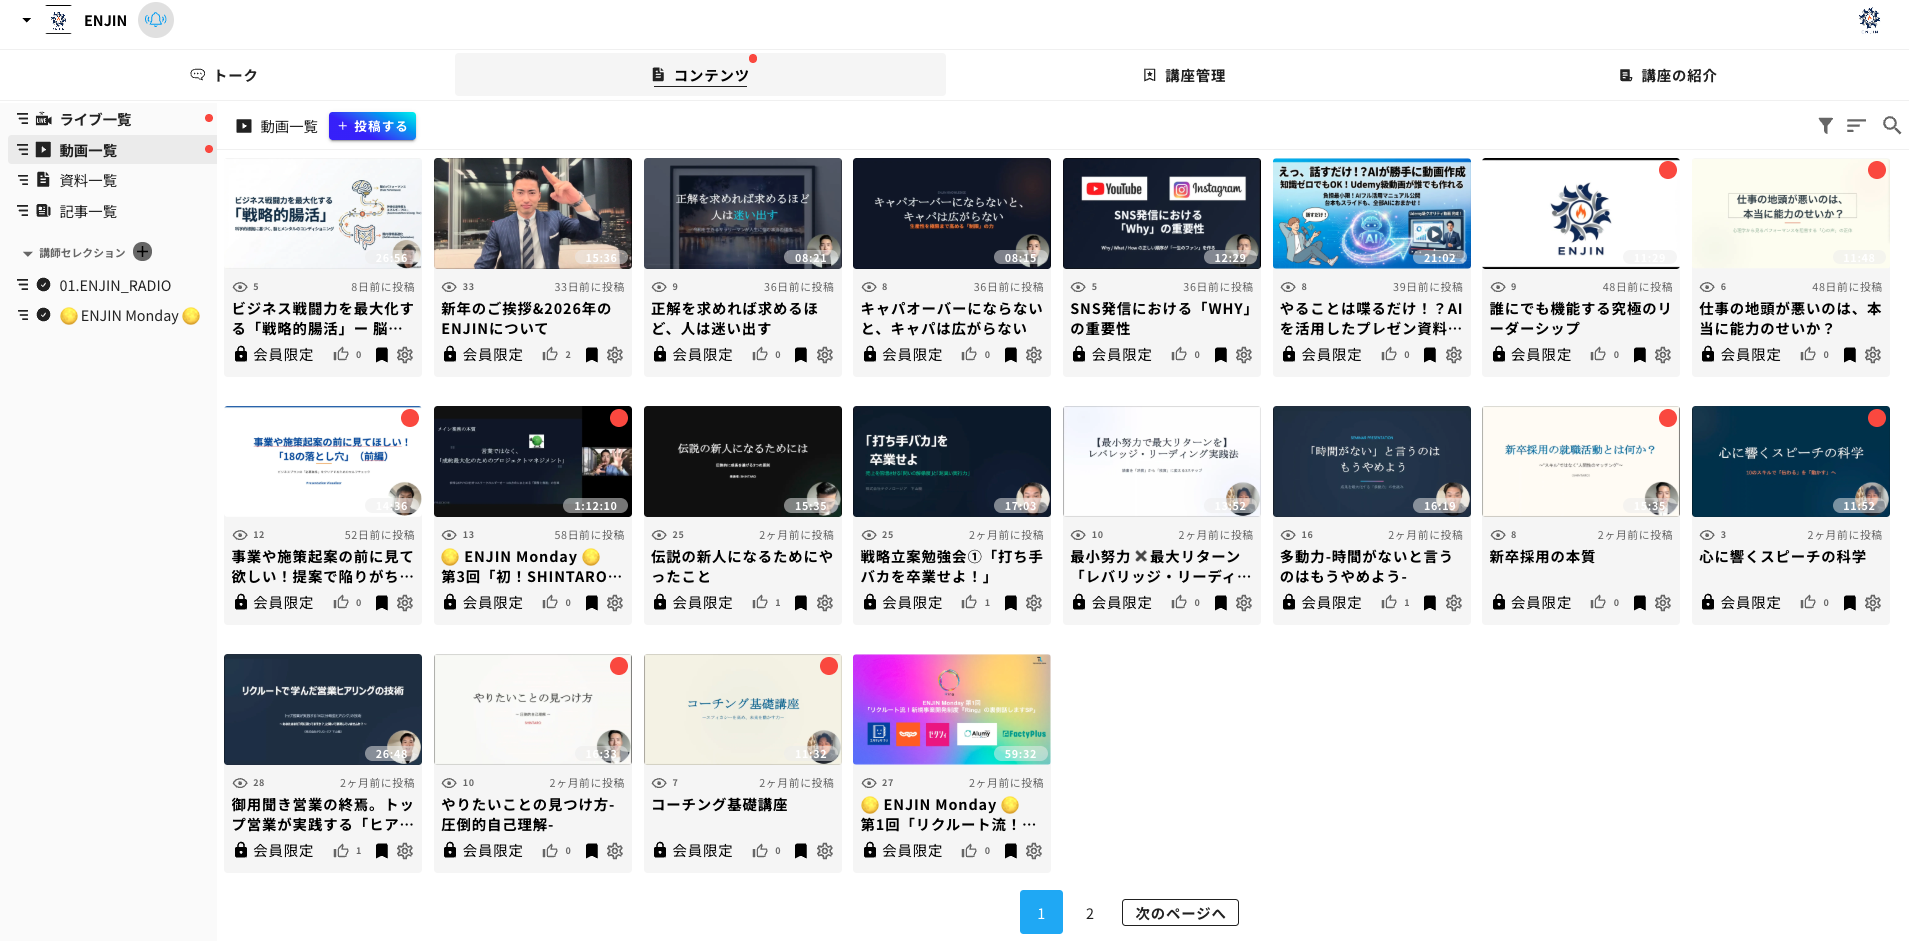Toggle bookmark on 新卒採用の本質 video

pos(1639,603)
